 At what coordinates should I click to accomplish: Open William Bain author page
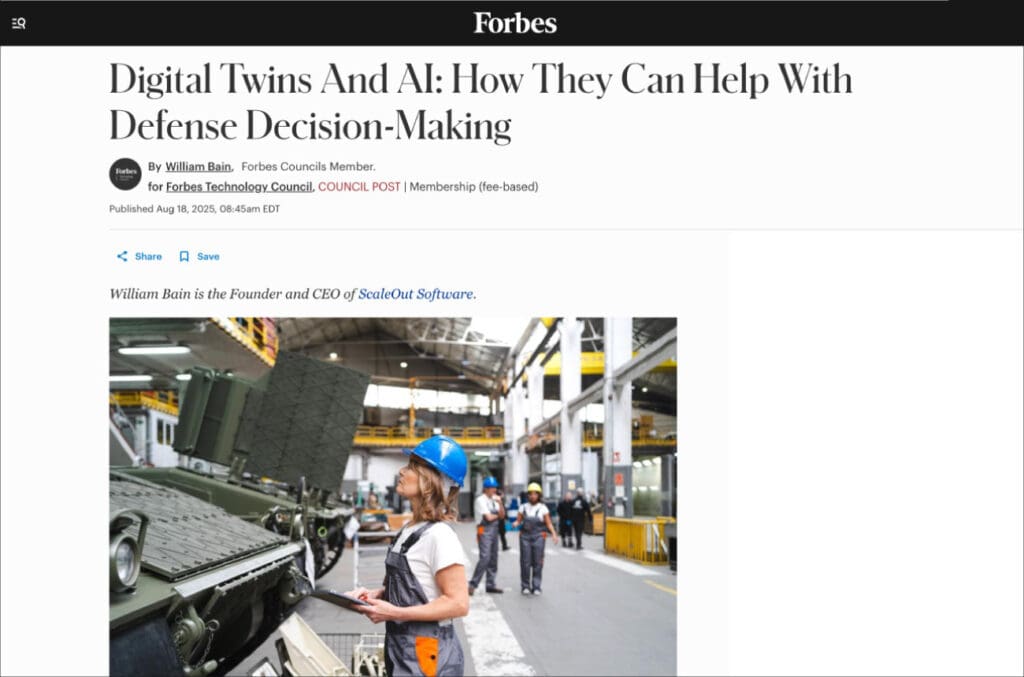pos(198,166)
